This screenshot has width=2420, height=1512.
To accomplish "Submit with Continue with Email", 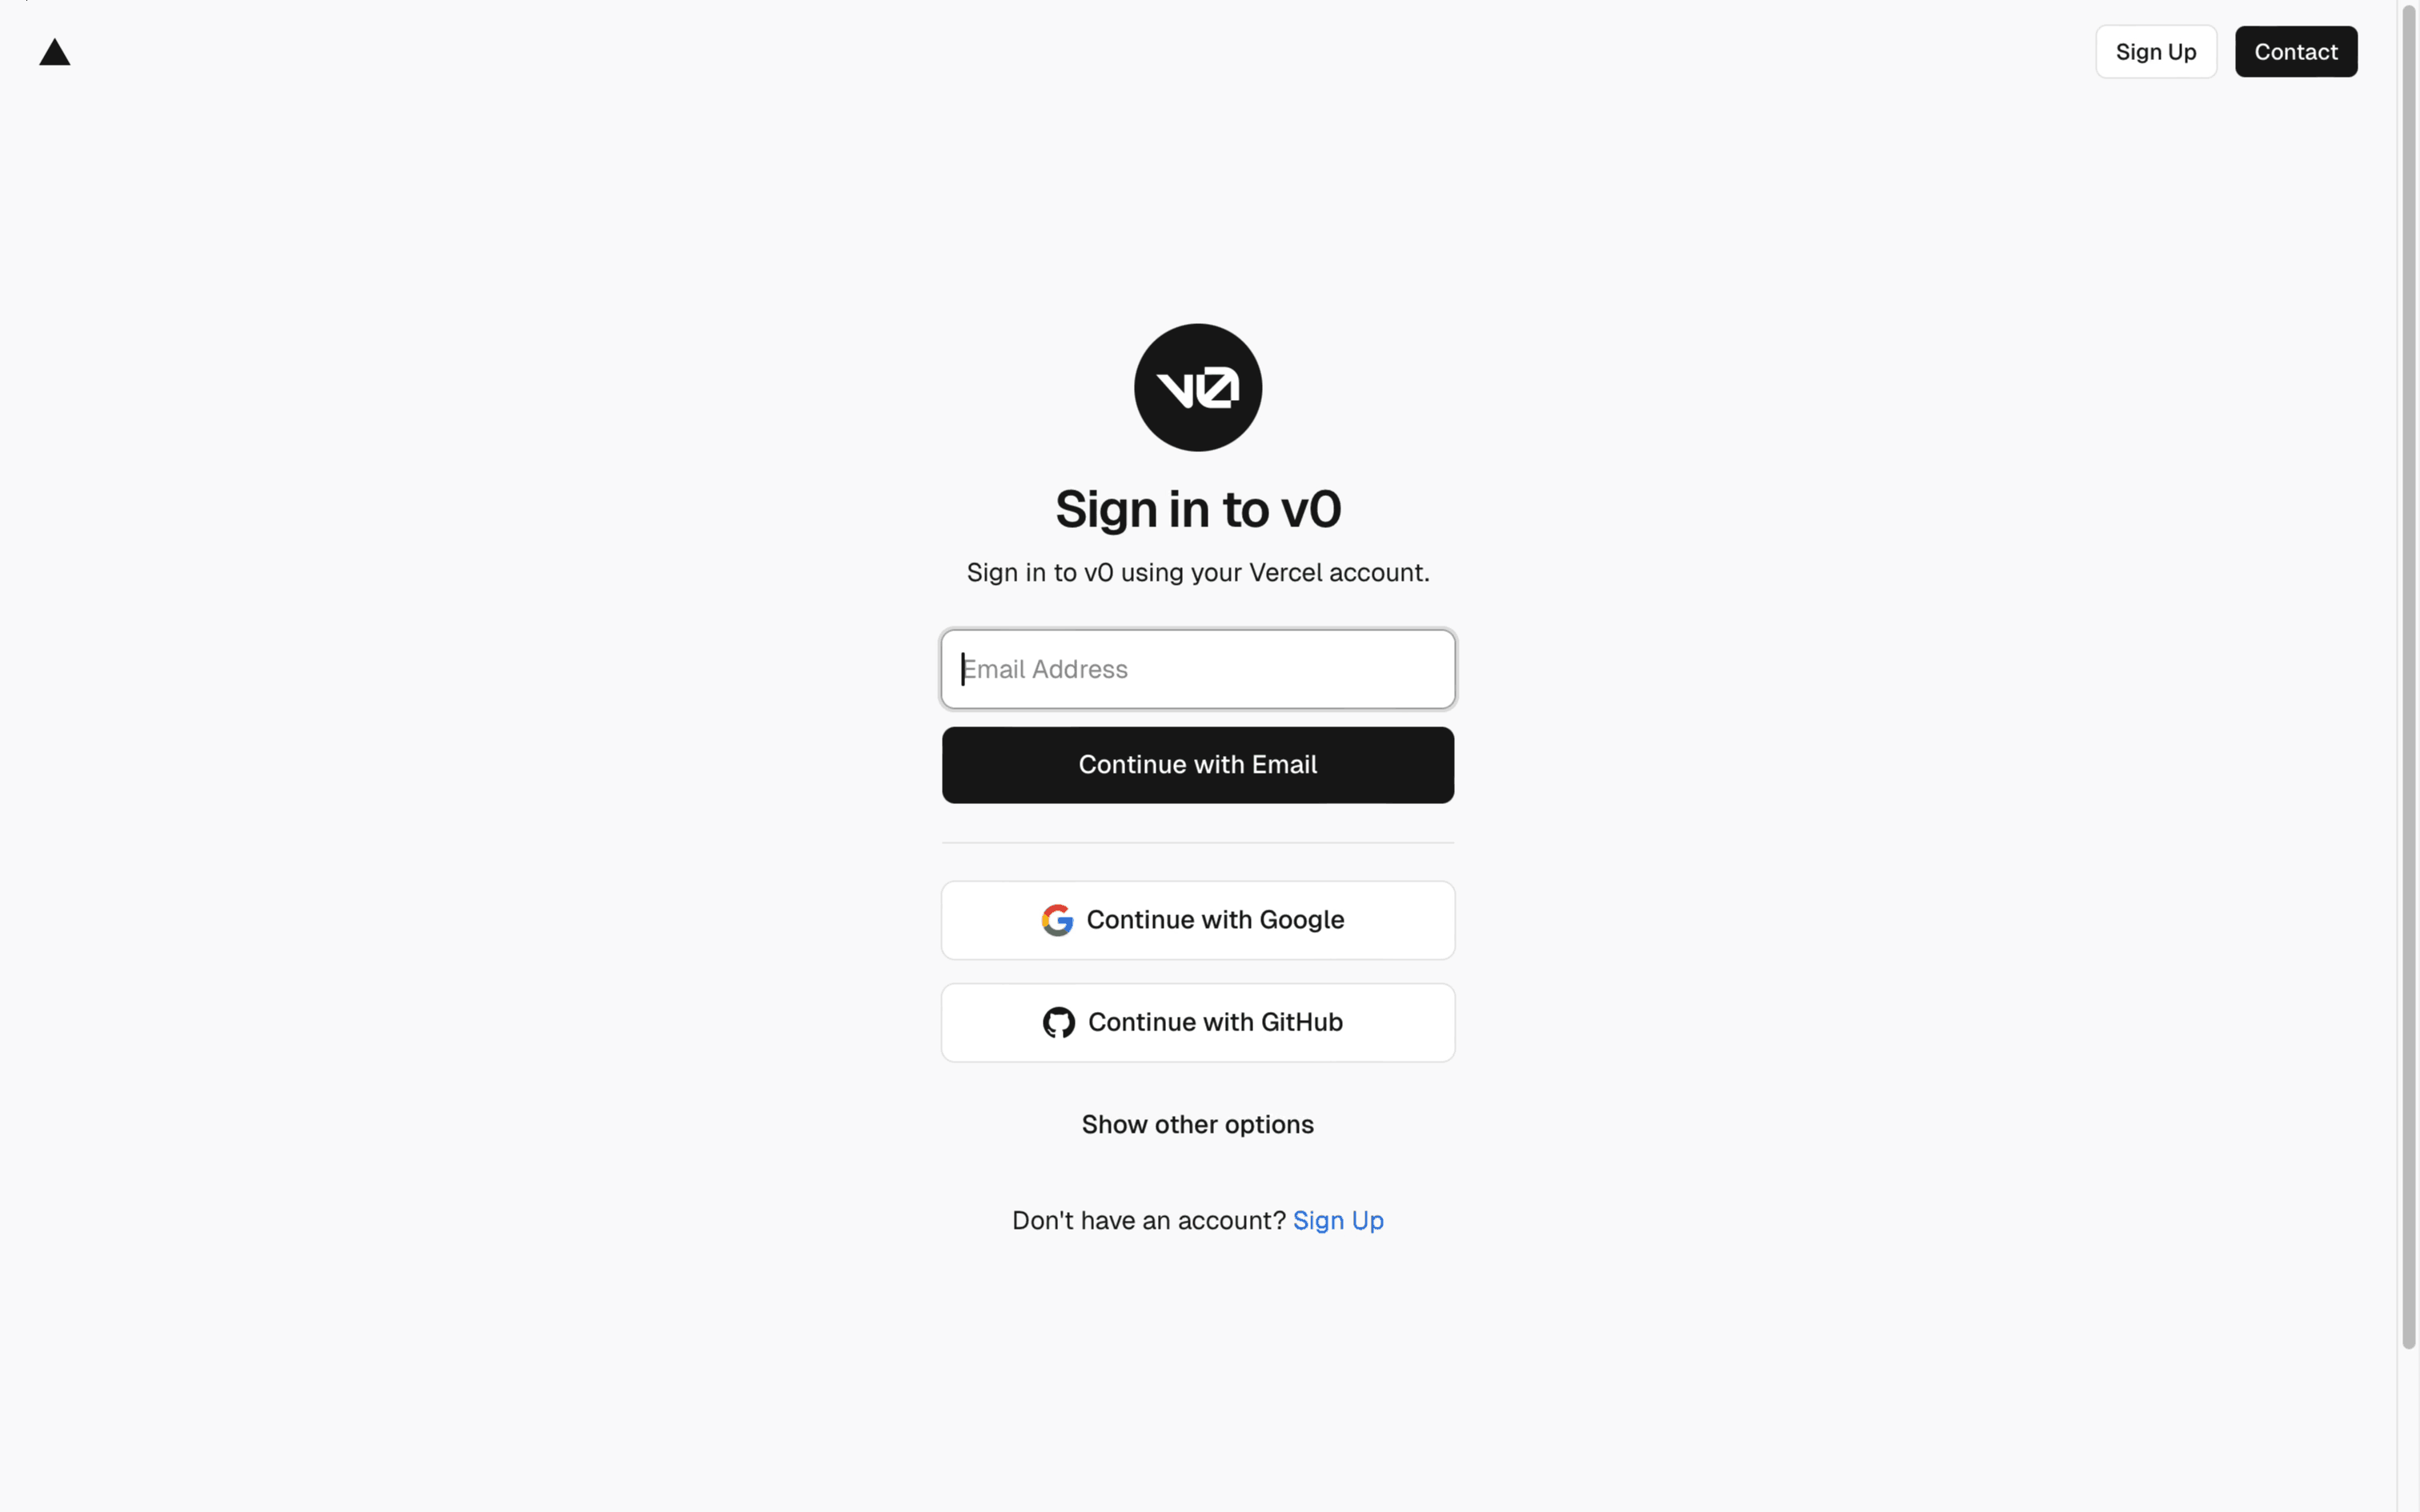I will (x=1198, y=765).
